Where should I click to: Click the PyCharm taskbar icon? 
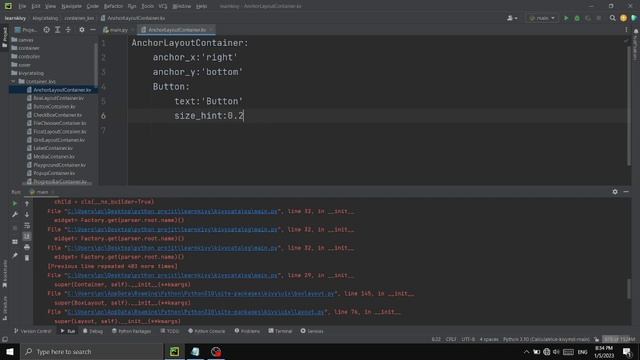coord(174,351)
